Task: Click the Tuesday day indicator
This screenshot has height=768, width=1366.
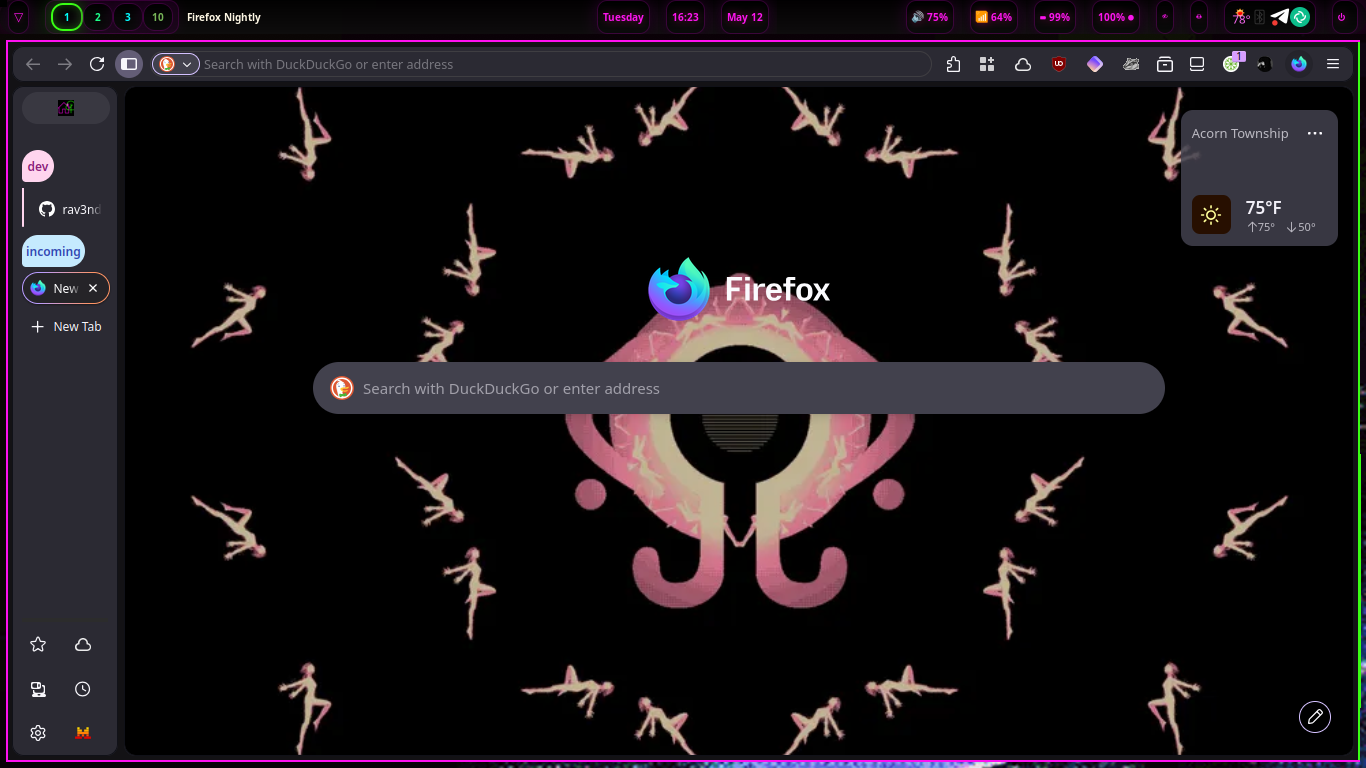Action: [x=623, y=17]
